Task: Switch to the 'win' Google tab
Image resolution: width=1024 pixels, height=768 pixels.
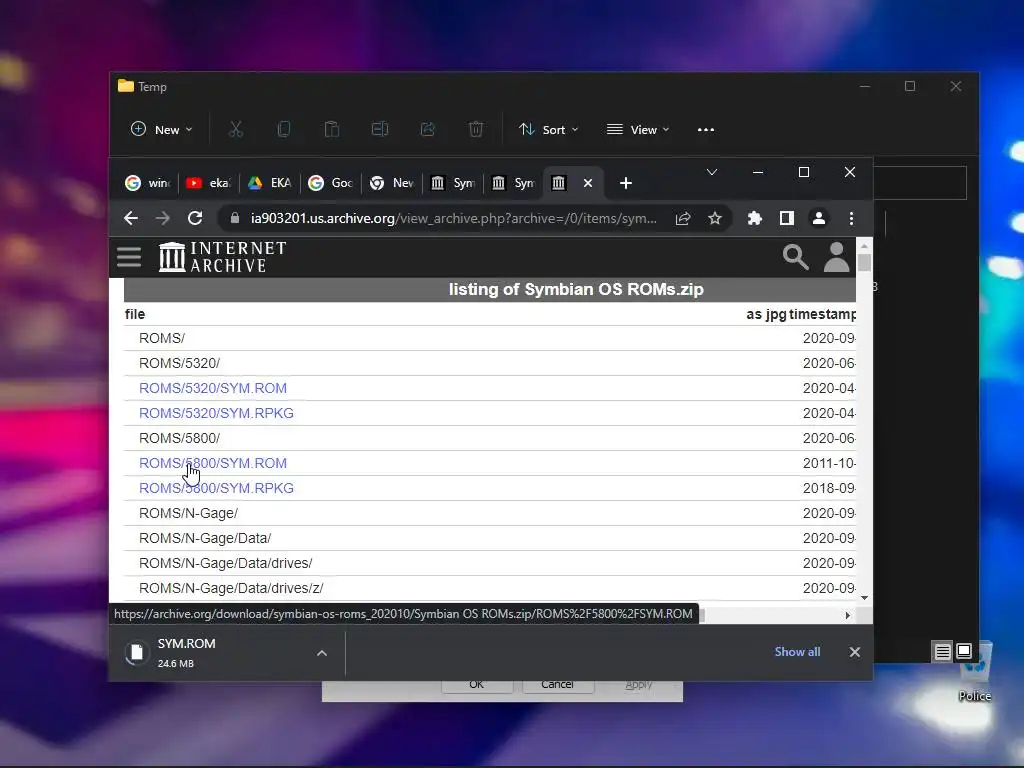Action: point(148,183)
